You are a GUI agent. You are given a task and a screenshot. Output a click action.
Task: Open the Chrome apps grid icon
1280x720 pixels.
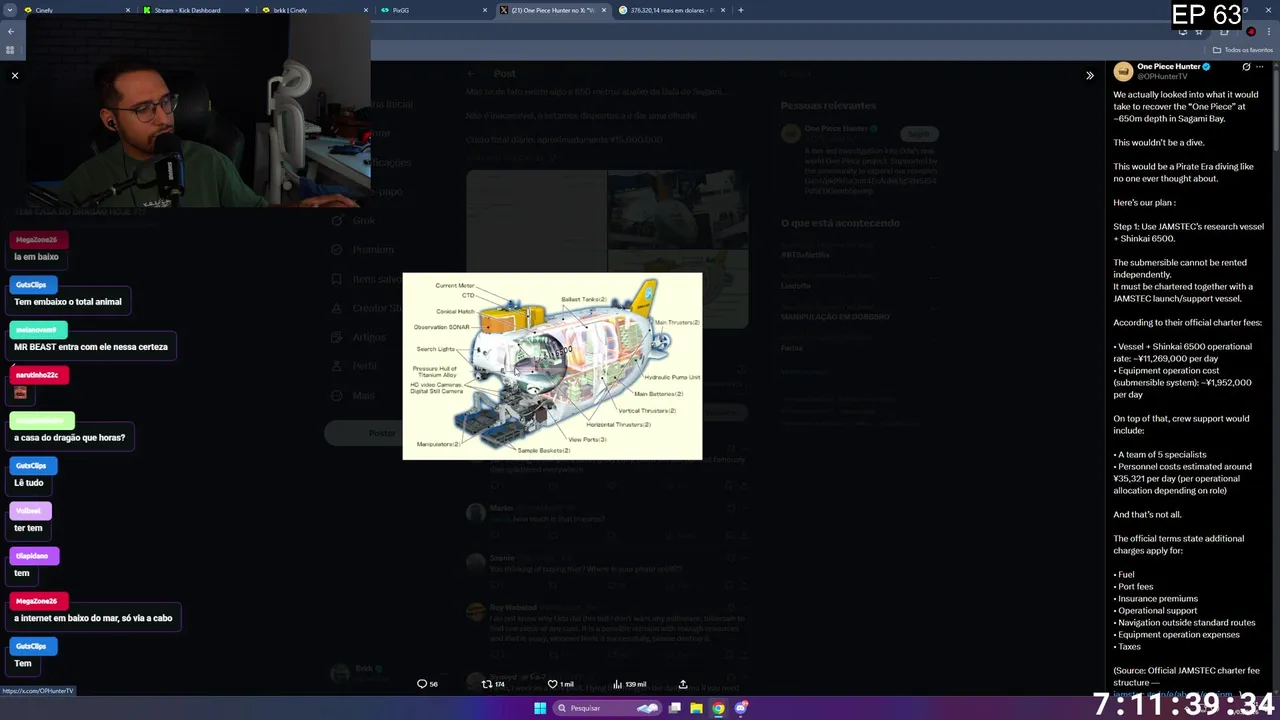coord(11,50)
